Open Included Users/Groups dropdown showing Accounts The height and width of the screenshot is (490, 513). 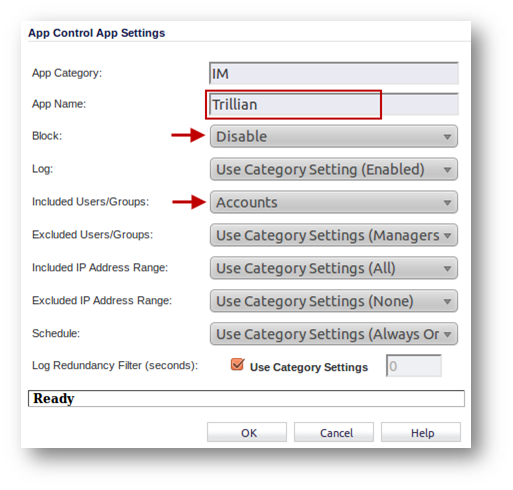[334, 202]
